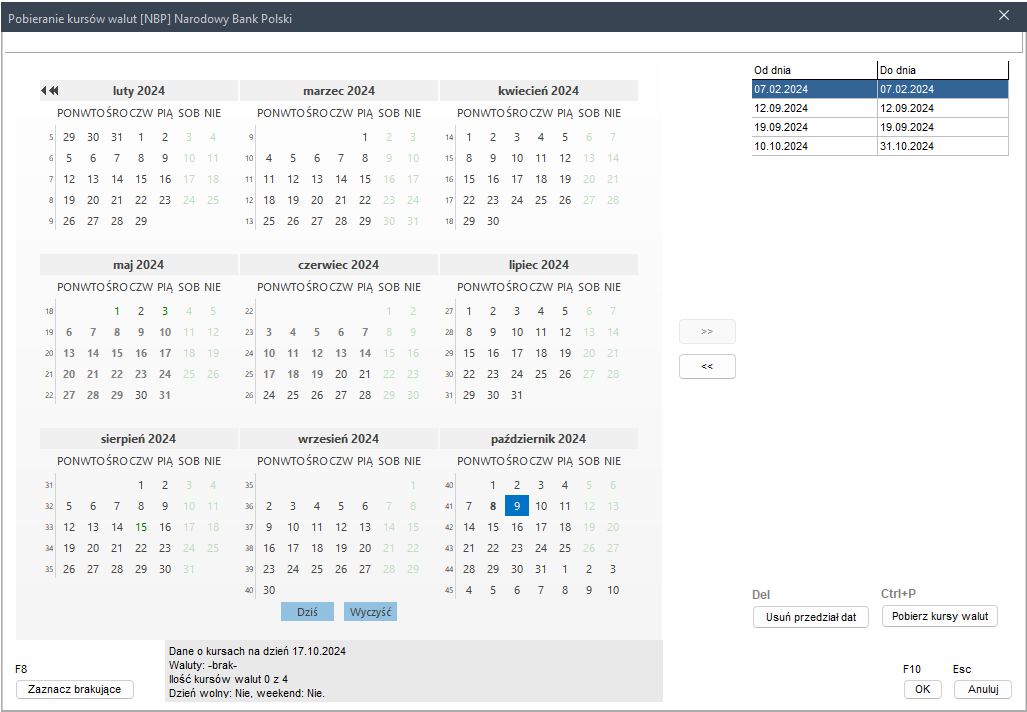Select the 07.02.2024 row in Od dnia column

pyautogui.click(x=814, y=89)
